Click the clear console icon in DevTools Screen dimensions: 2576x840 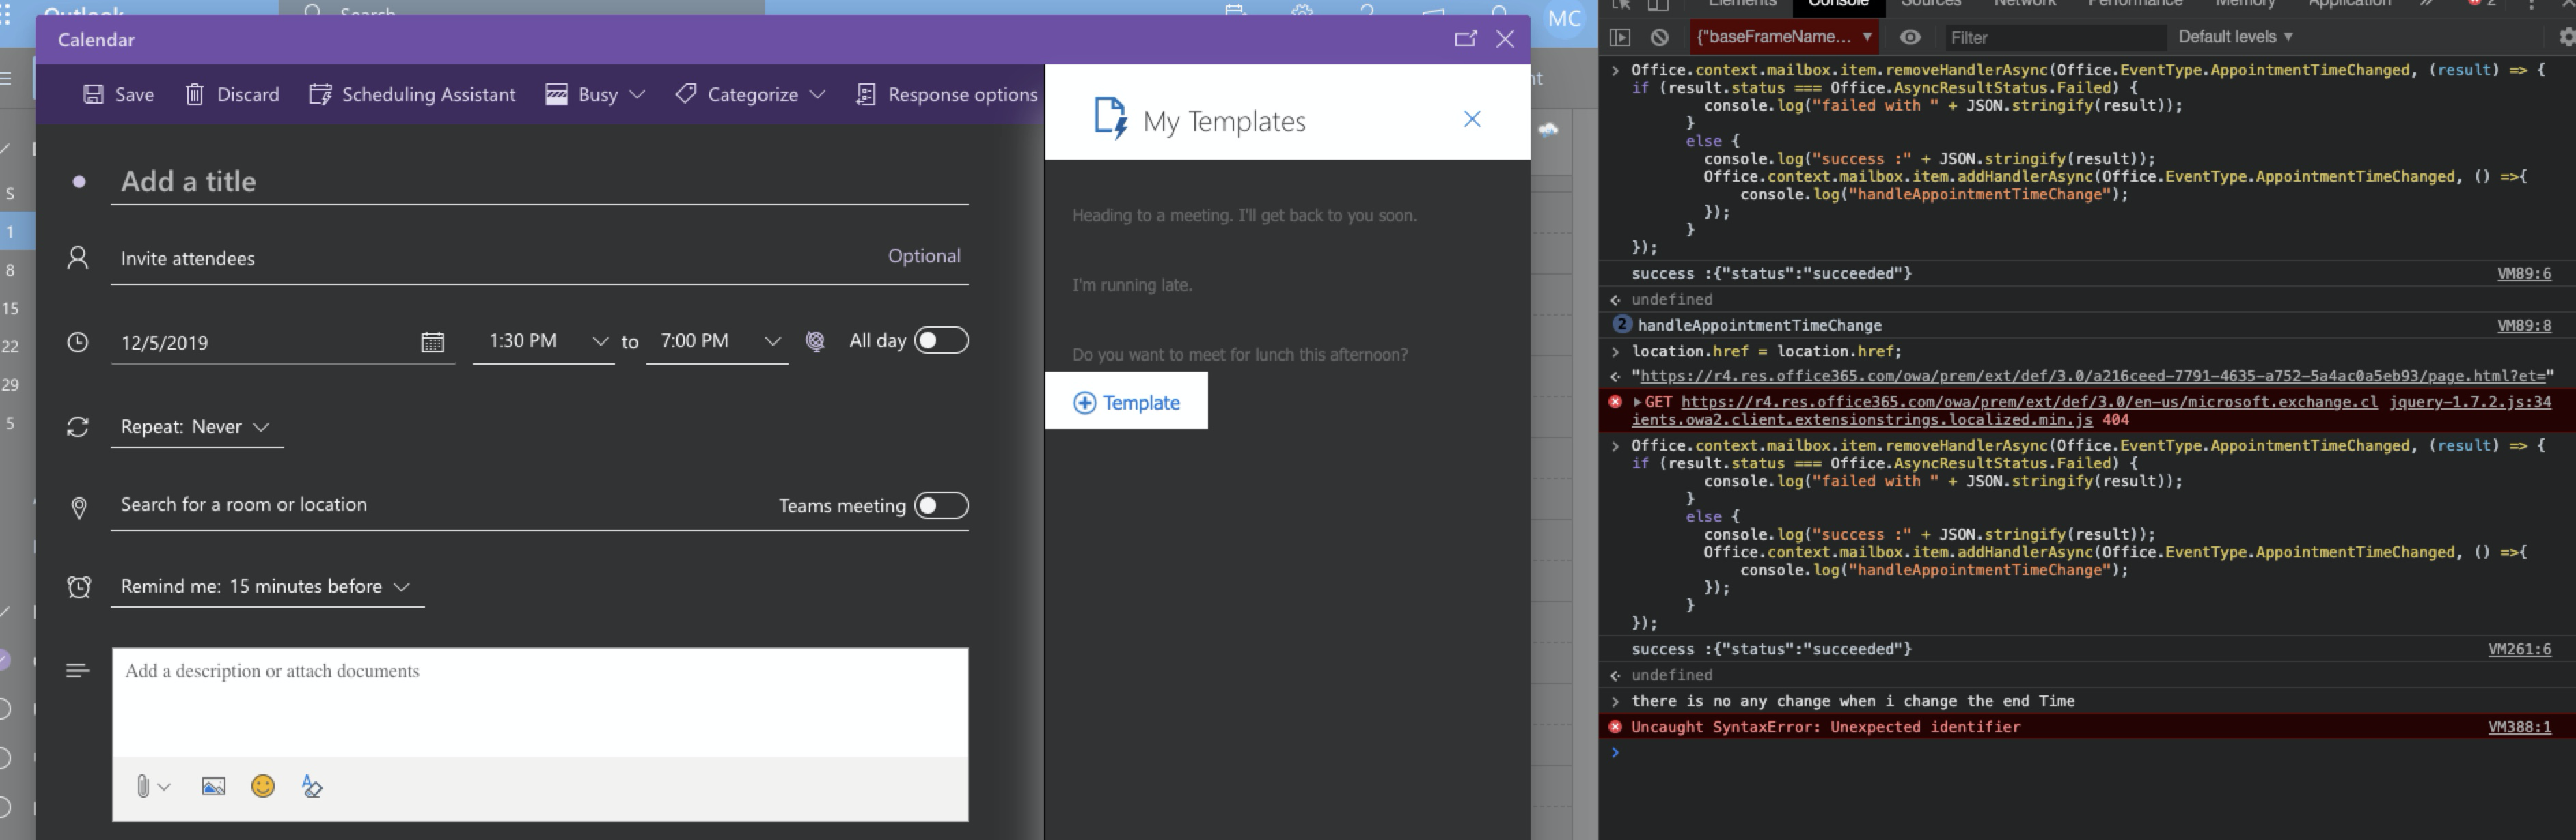1659,36
